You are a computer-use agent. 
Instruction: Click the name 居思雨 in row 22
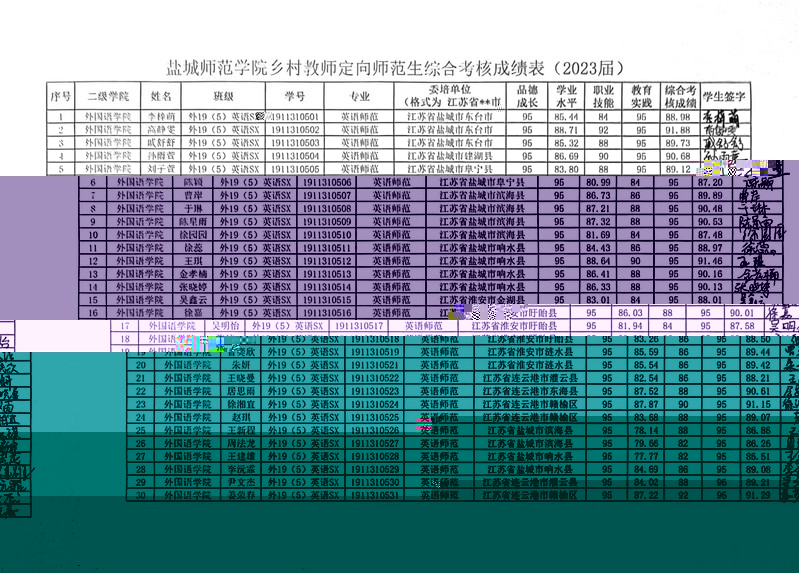pos(241,392)
